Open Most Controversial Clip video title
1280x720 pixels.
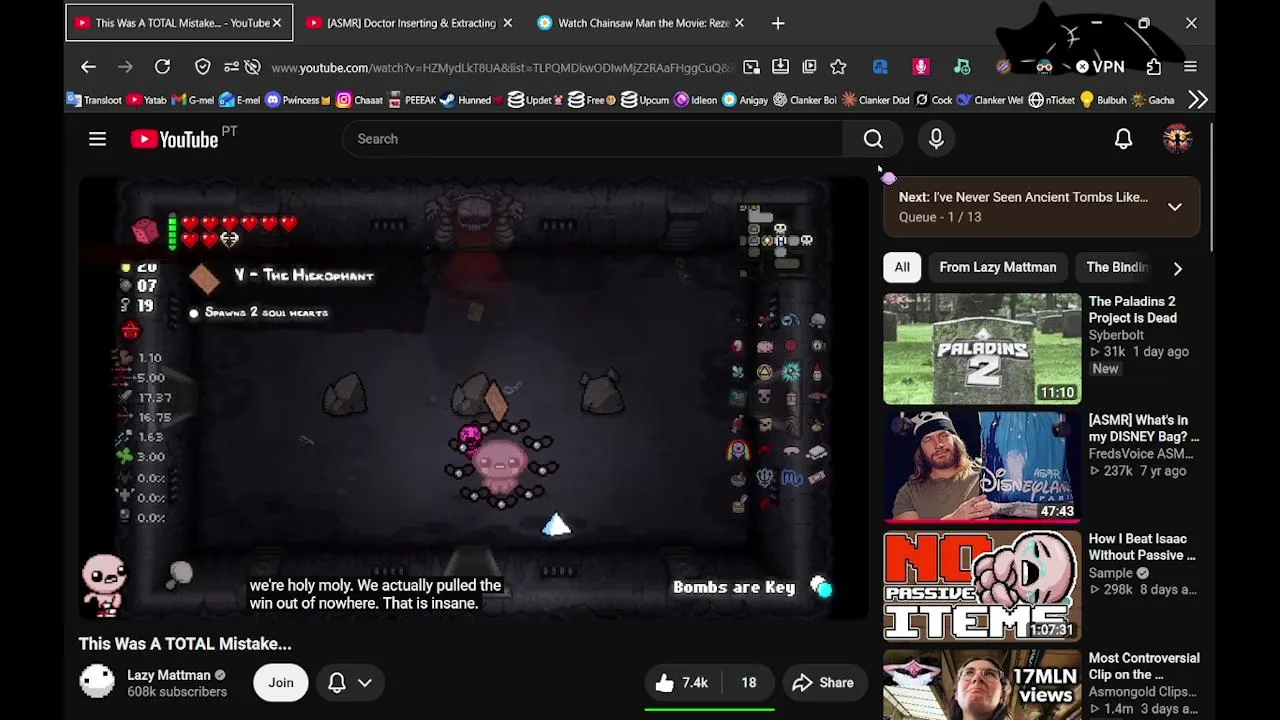[1144, 666]
